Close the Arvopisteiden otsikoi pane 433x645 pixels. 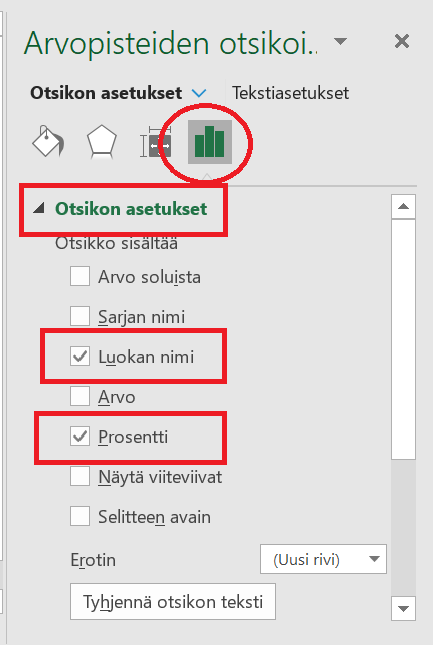click(401, 41)
